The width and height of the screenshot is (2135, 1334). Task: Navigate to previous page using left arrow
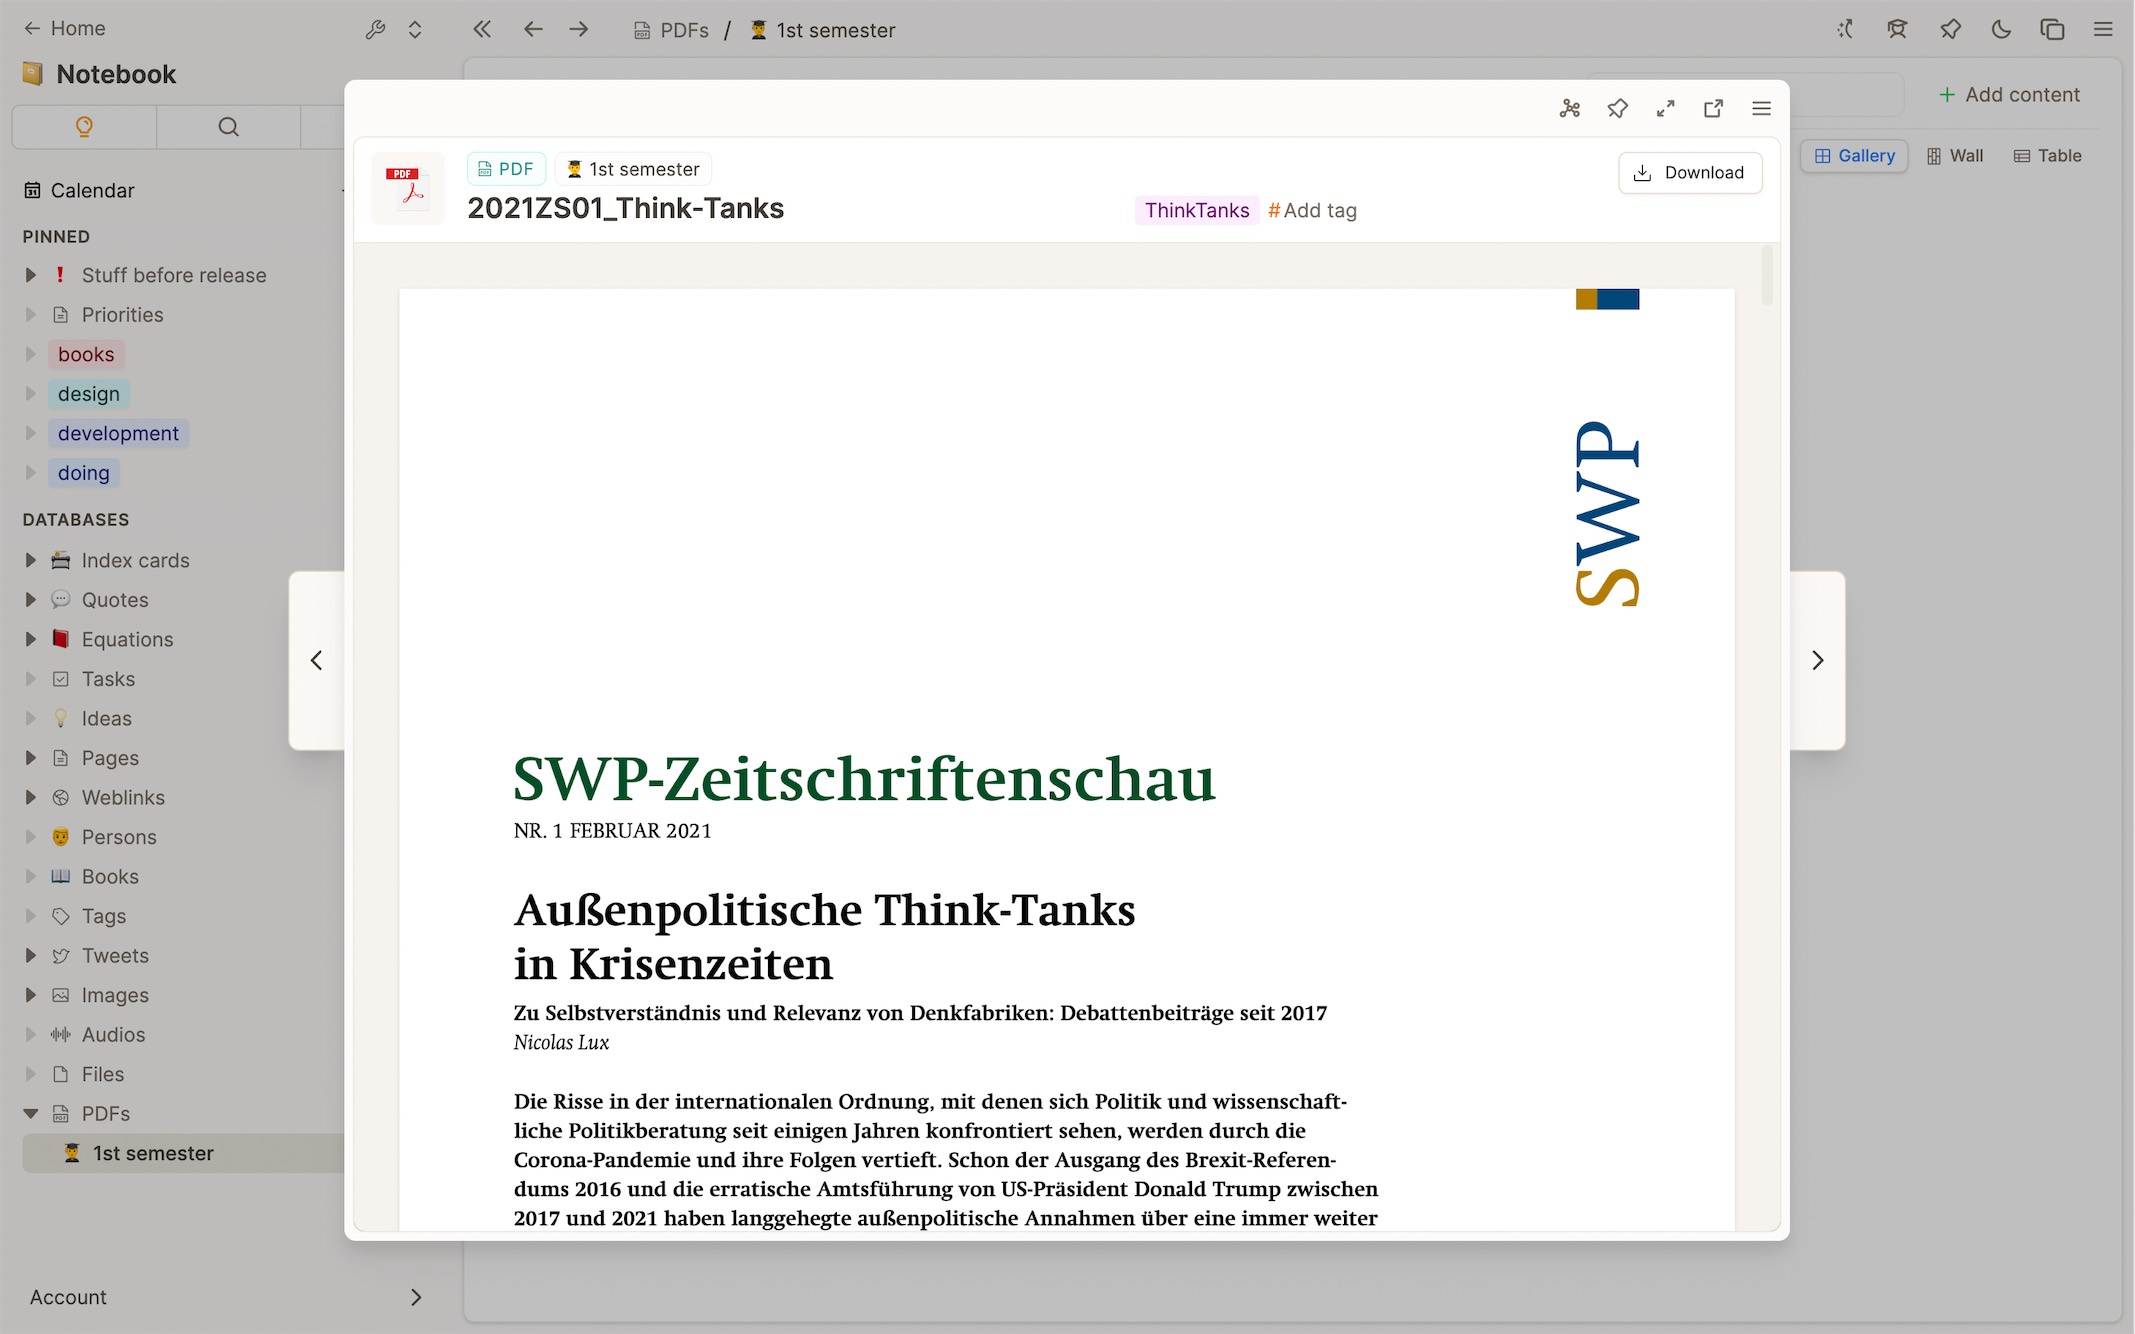point(315,659)
